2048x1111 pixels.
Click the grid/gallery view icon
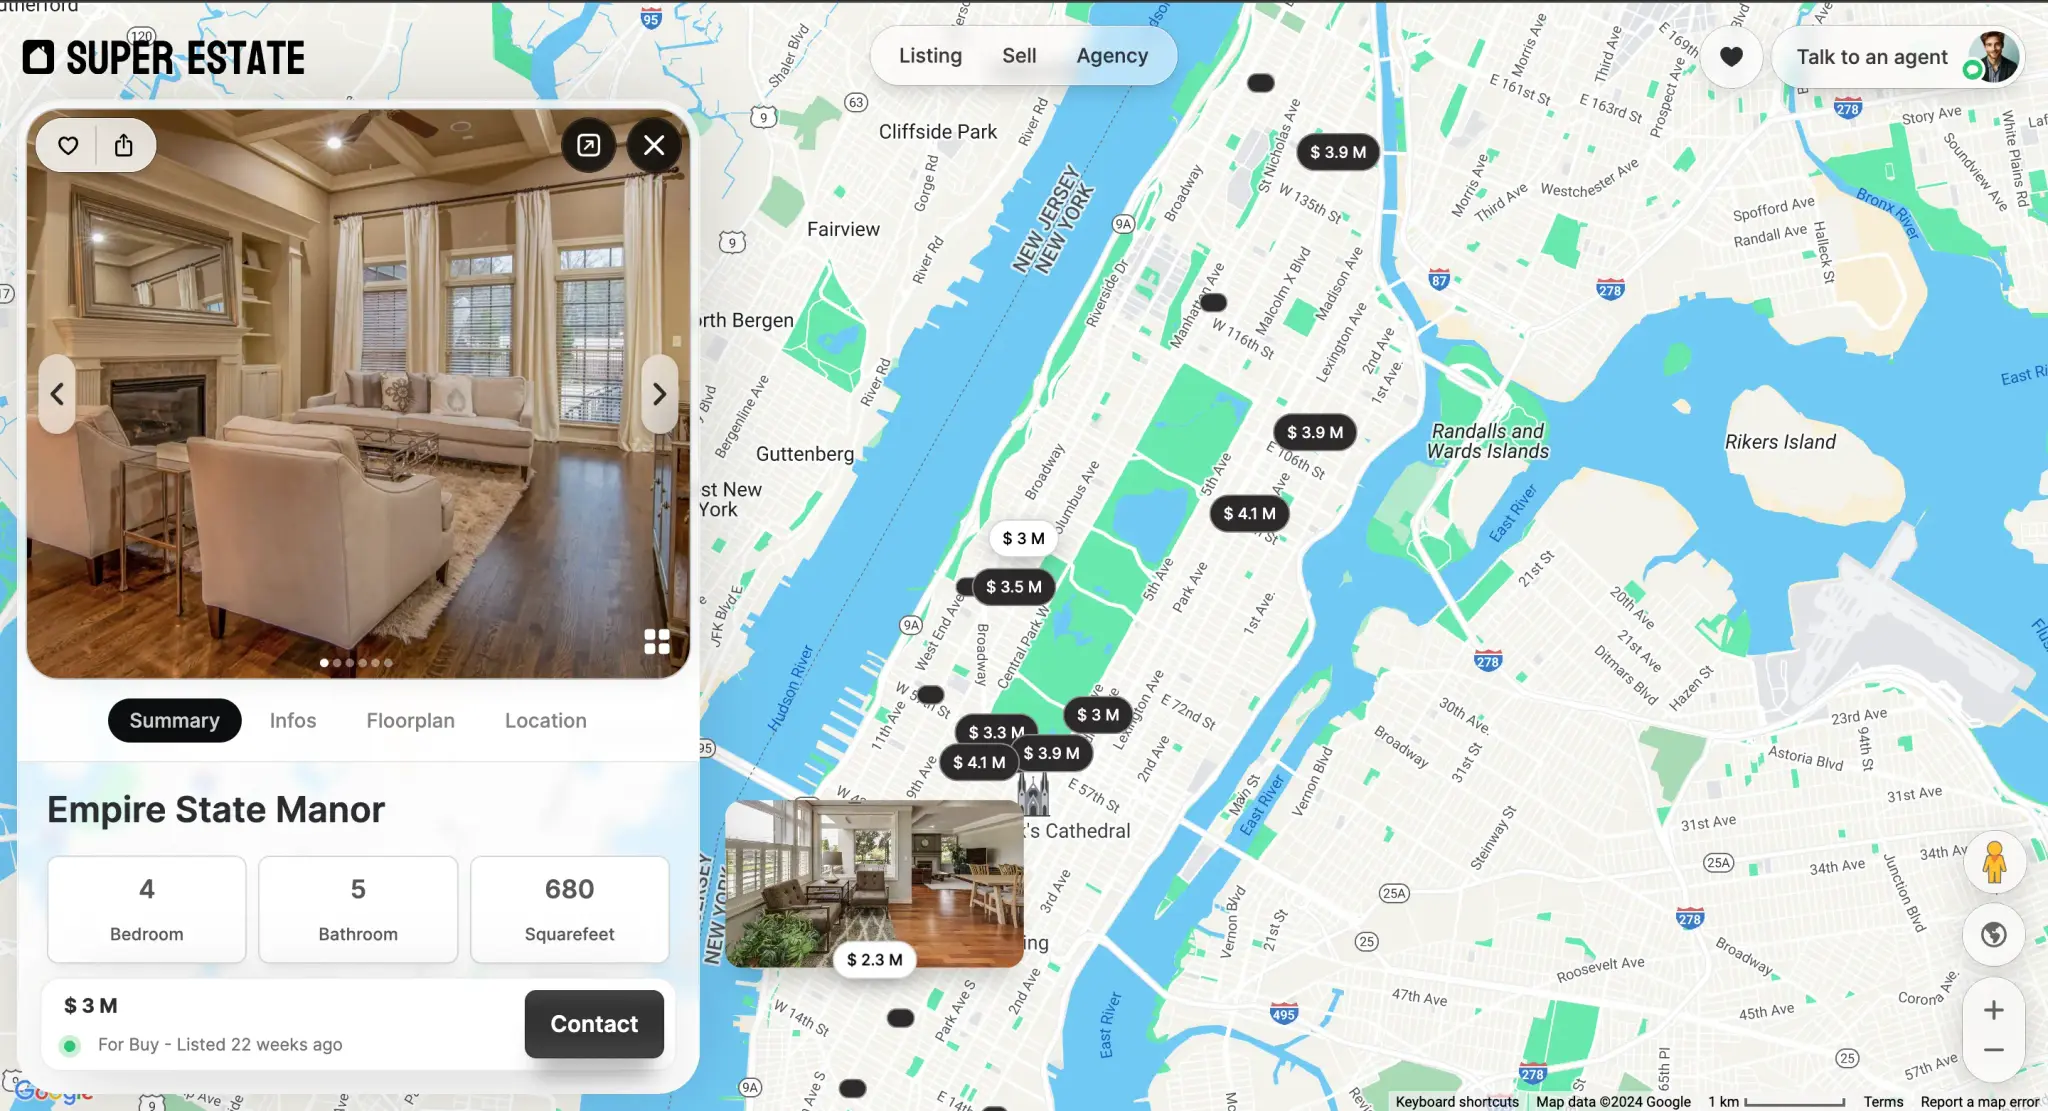click(x=655, y=639)
